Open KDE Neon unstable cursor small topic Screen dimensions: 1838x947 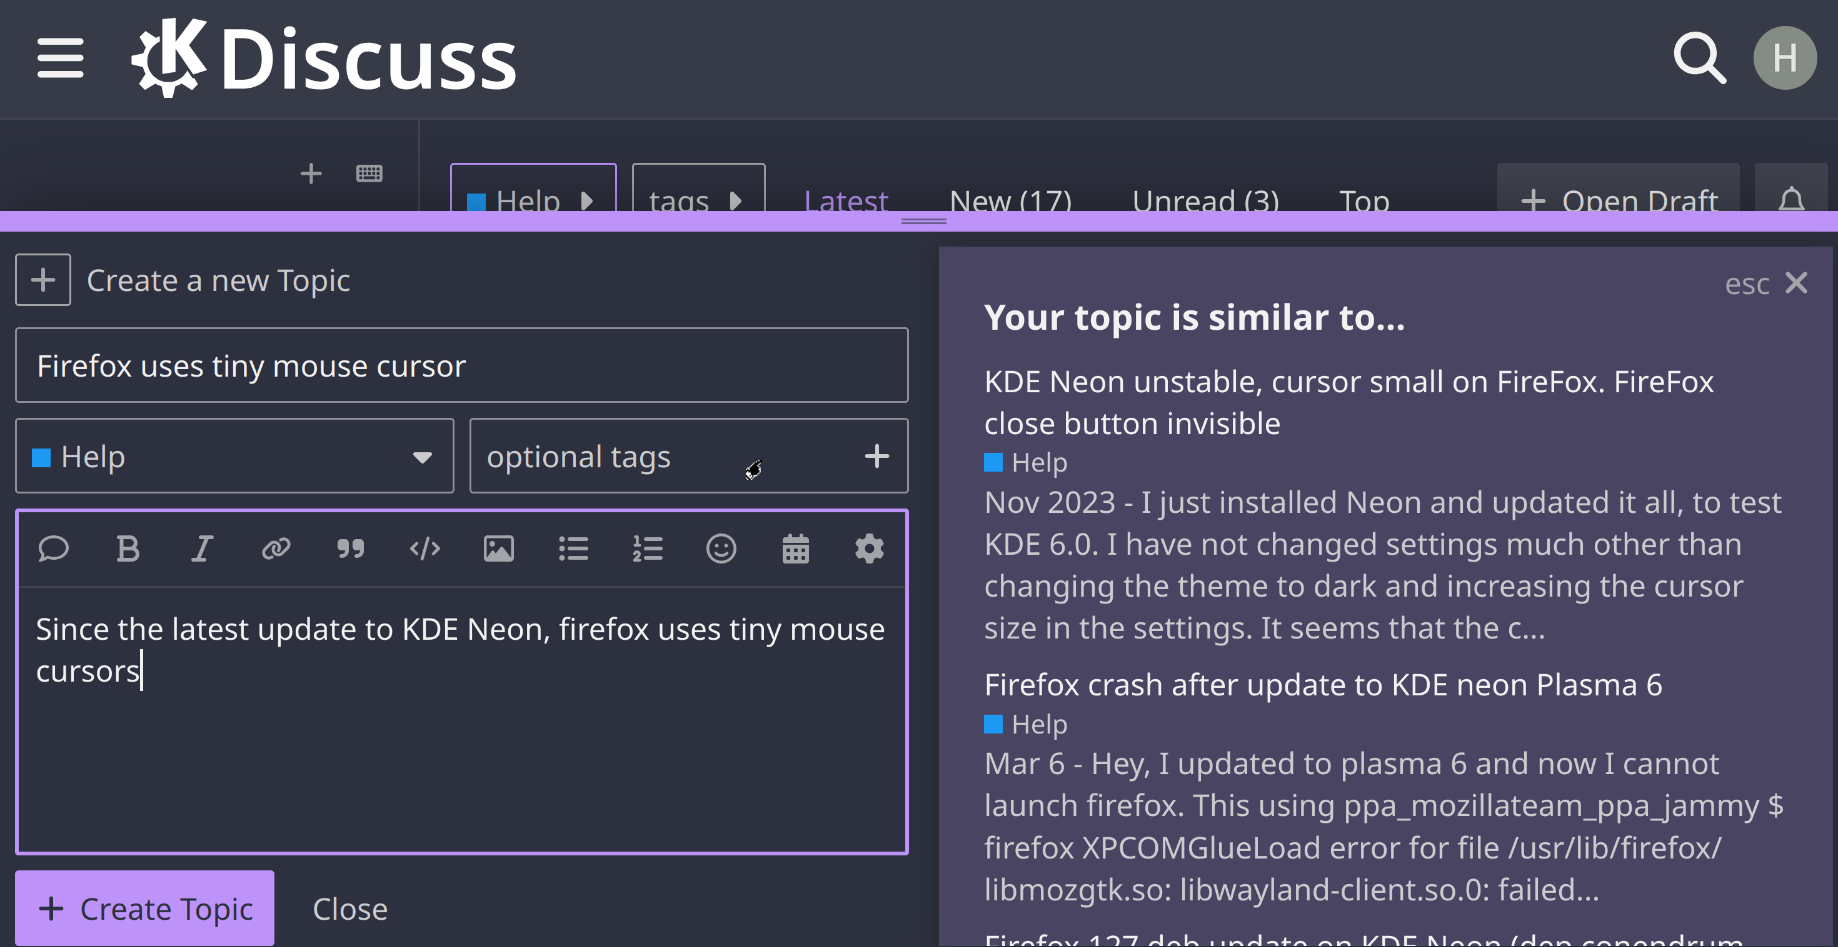point(1348,402)
